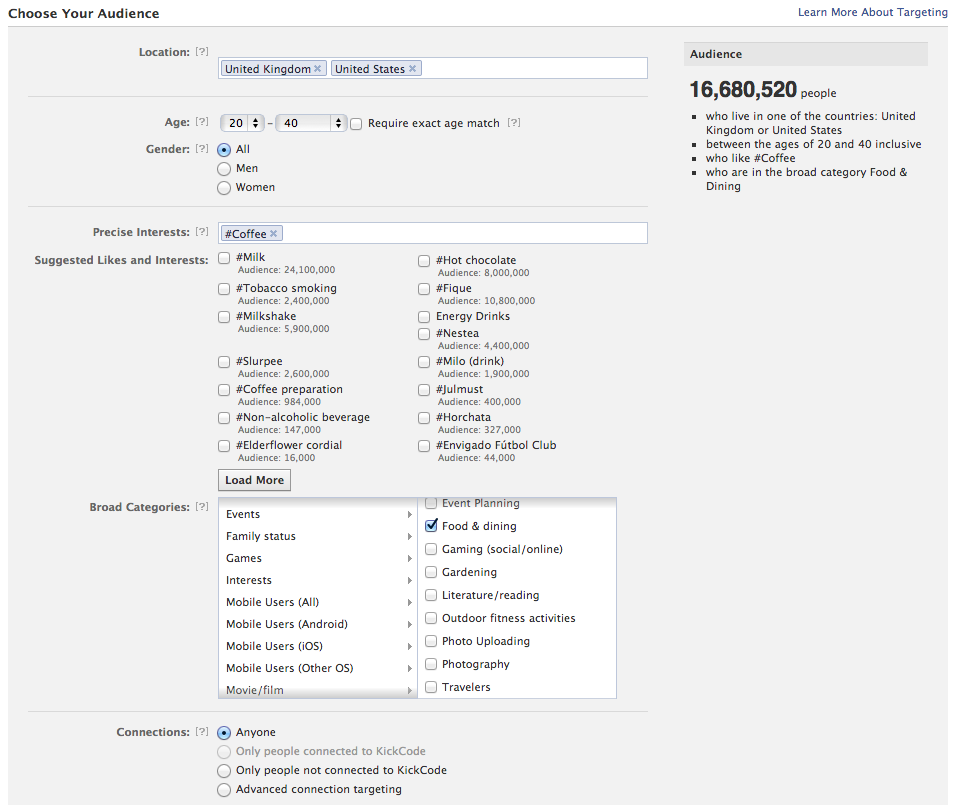Open Age help tooltip icon
This screenshot has height=805, width=963.
tap(202, 122)
